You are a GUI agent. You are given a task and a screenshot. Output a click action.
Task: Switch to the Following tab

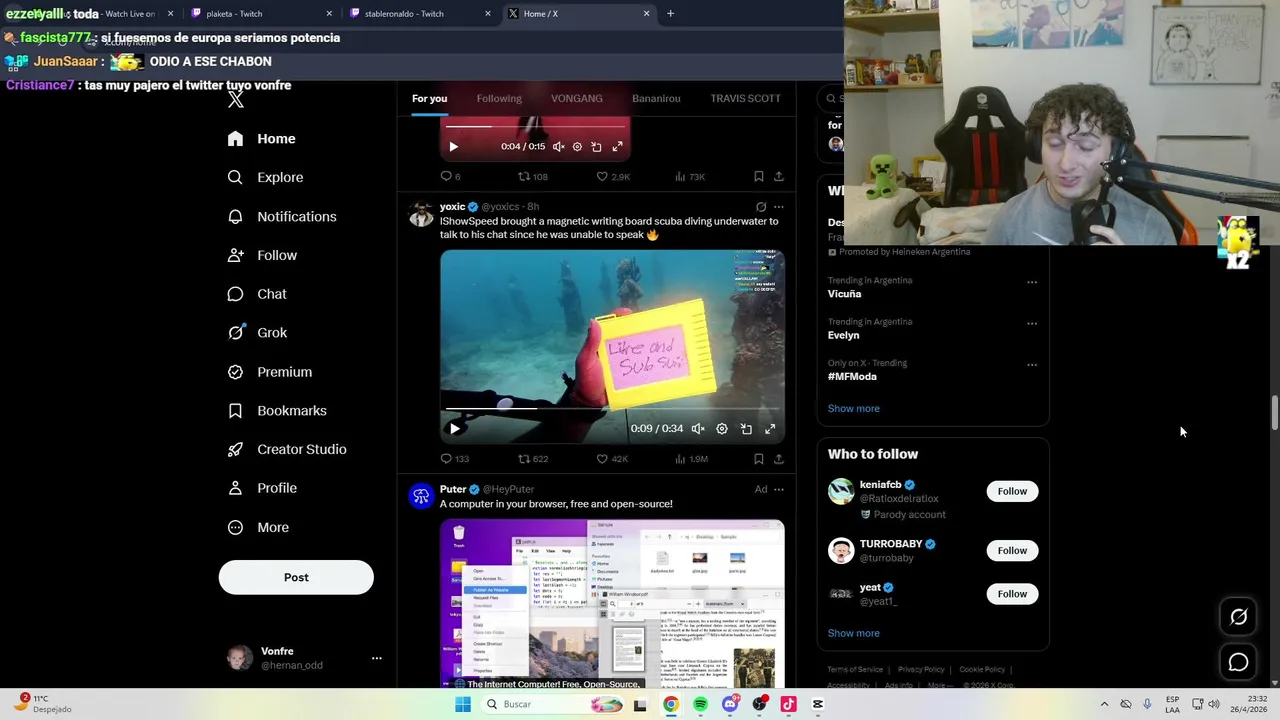click(x=499, y=98)
